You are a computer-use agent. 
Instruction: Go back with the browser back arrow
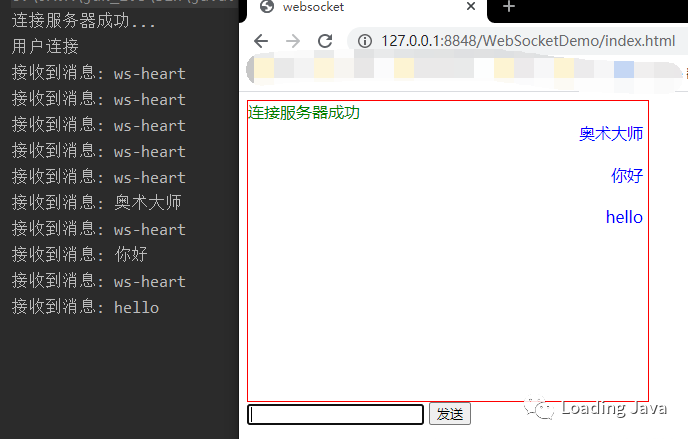point(261,41)
